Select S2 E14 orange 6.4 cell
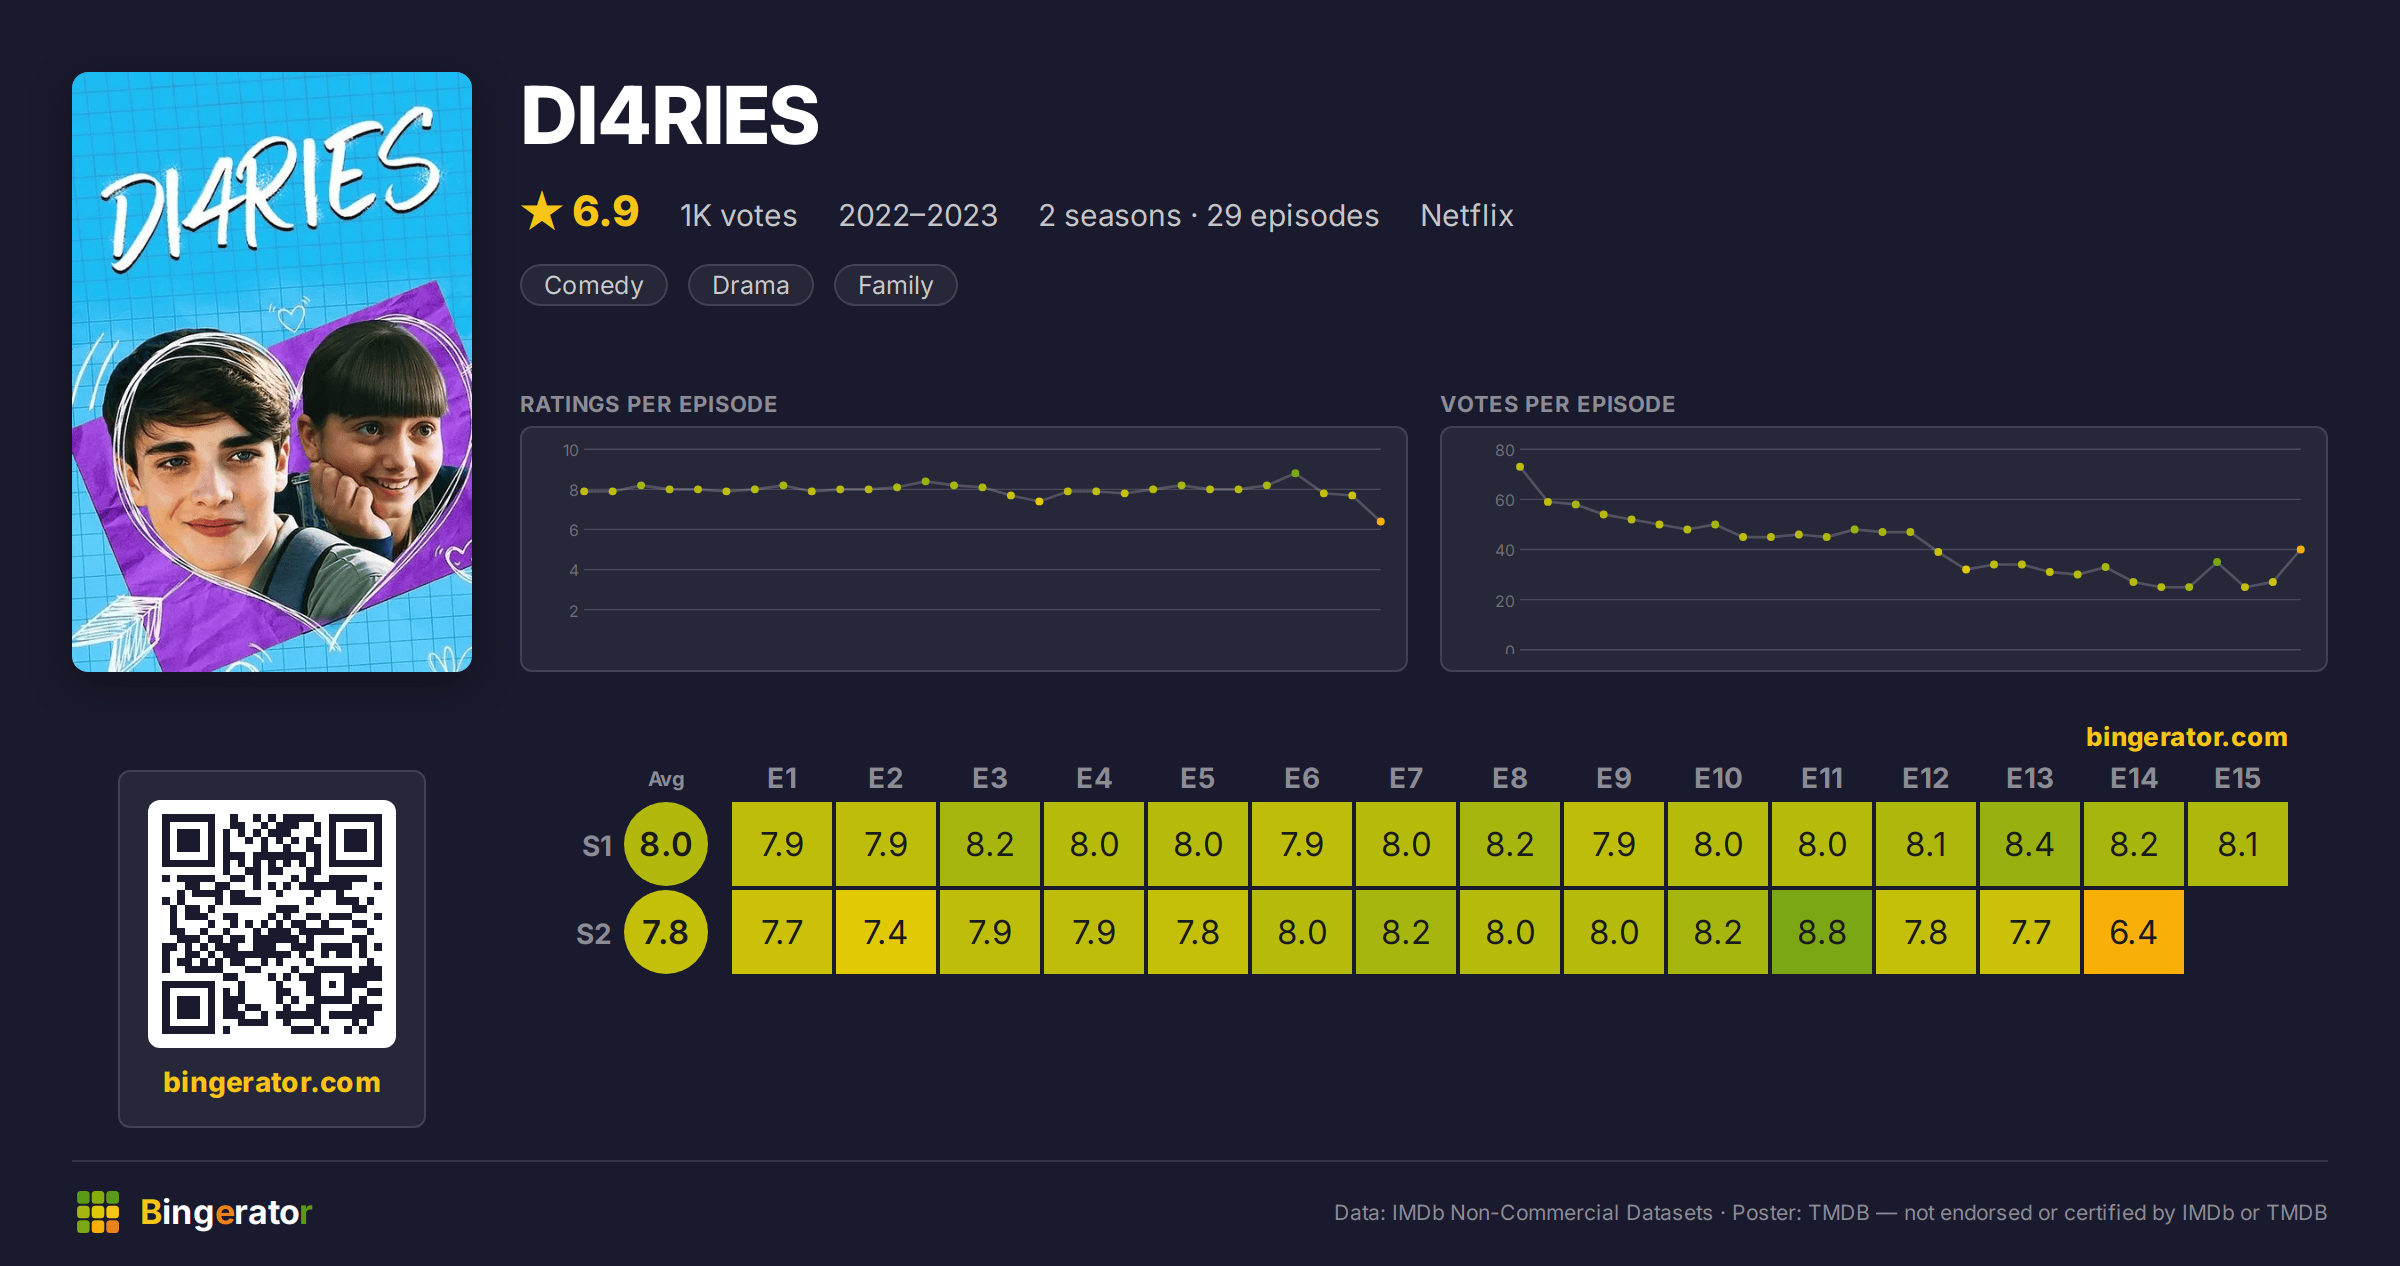2400x1266 pixels. (x=2134, y=932)
